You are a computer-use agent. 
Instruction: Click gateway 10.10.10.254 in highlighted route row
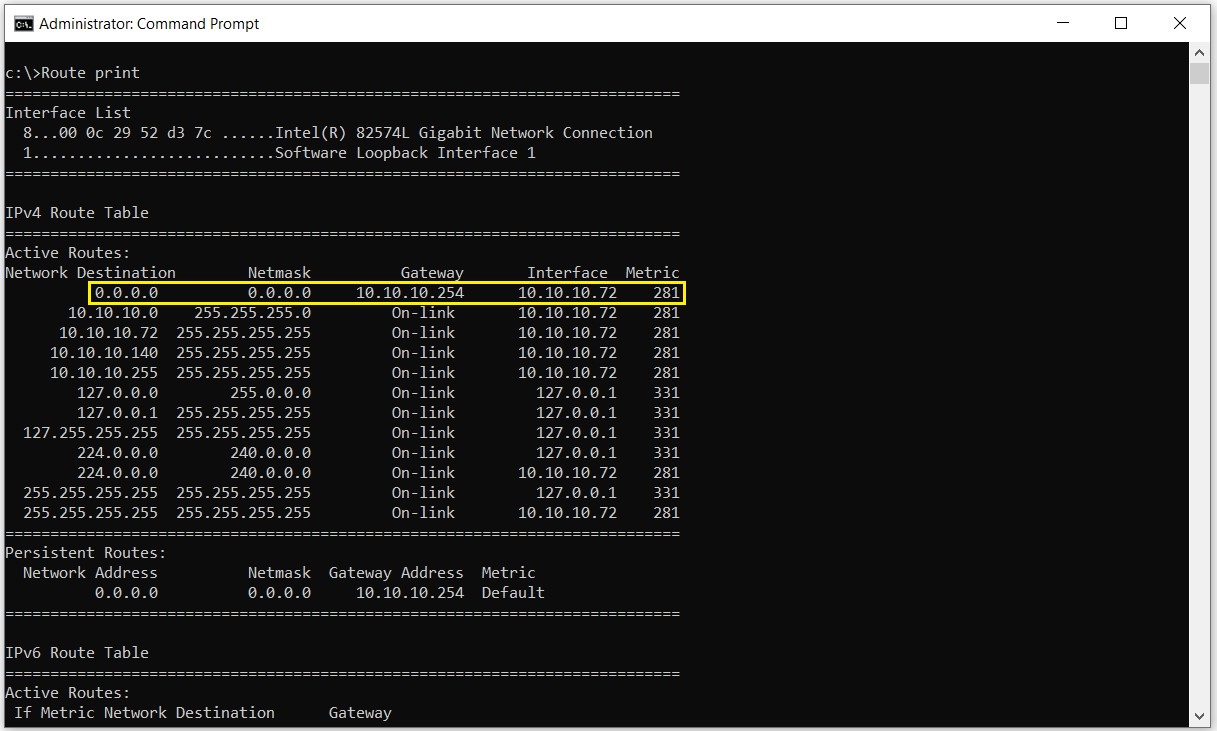click(x=410, y=293)
